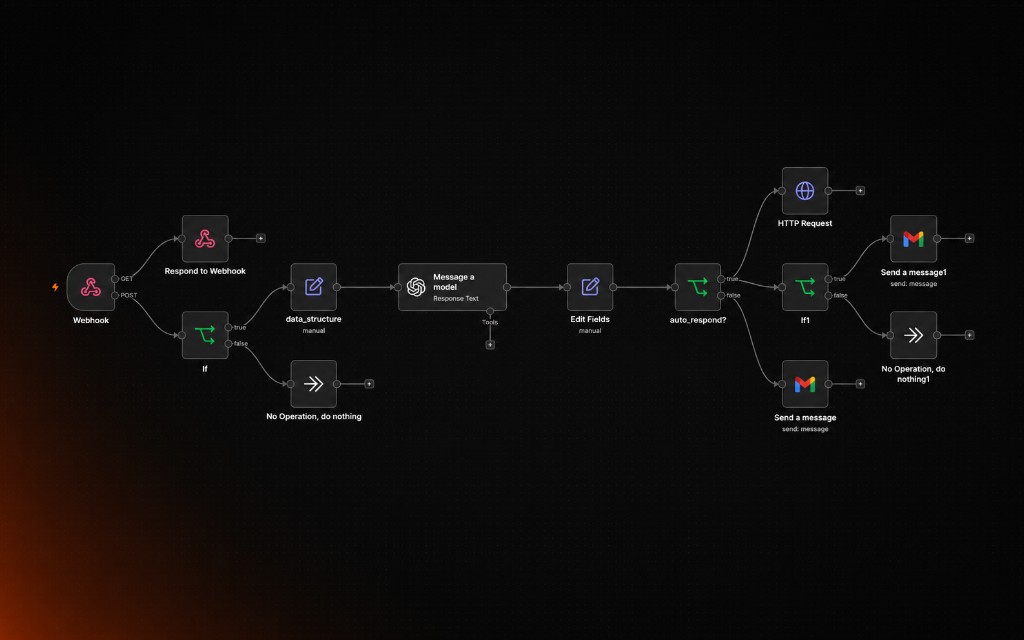The width and height of the screenshot is (1024, 640).
Task: Click the input connector of Message a model
Action: tap(398, 287)
